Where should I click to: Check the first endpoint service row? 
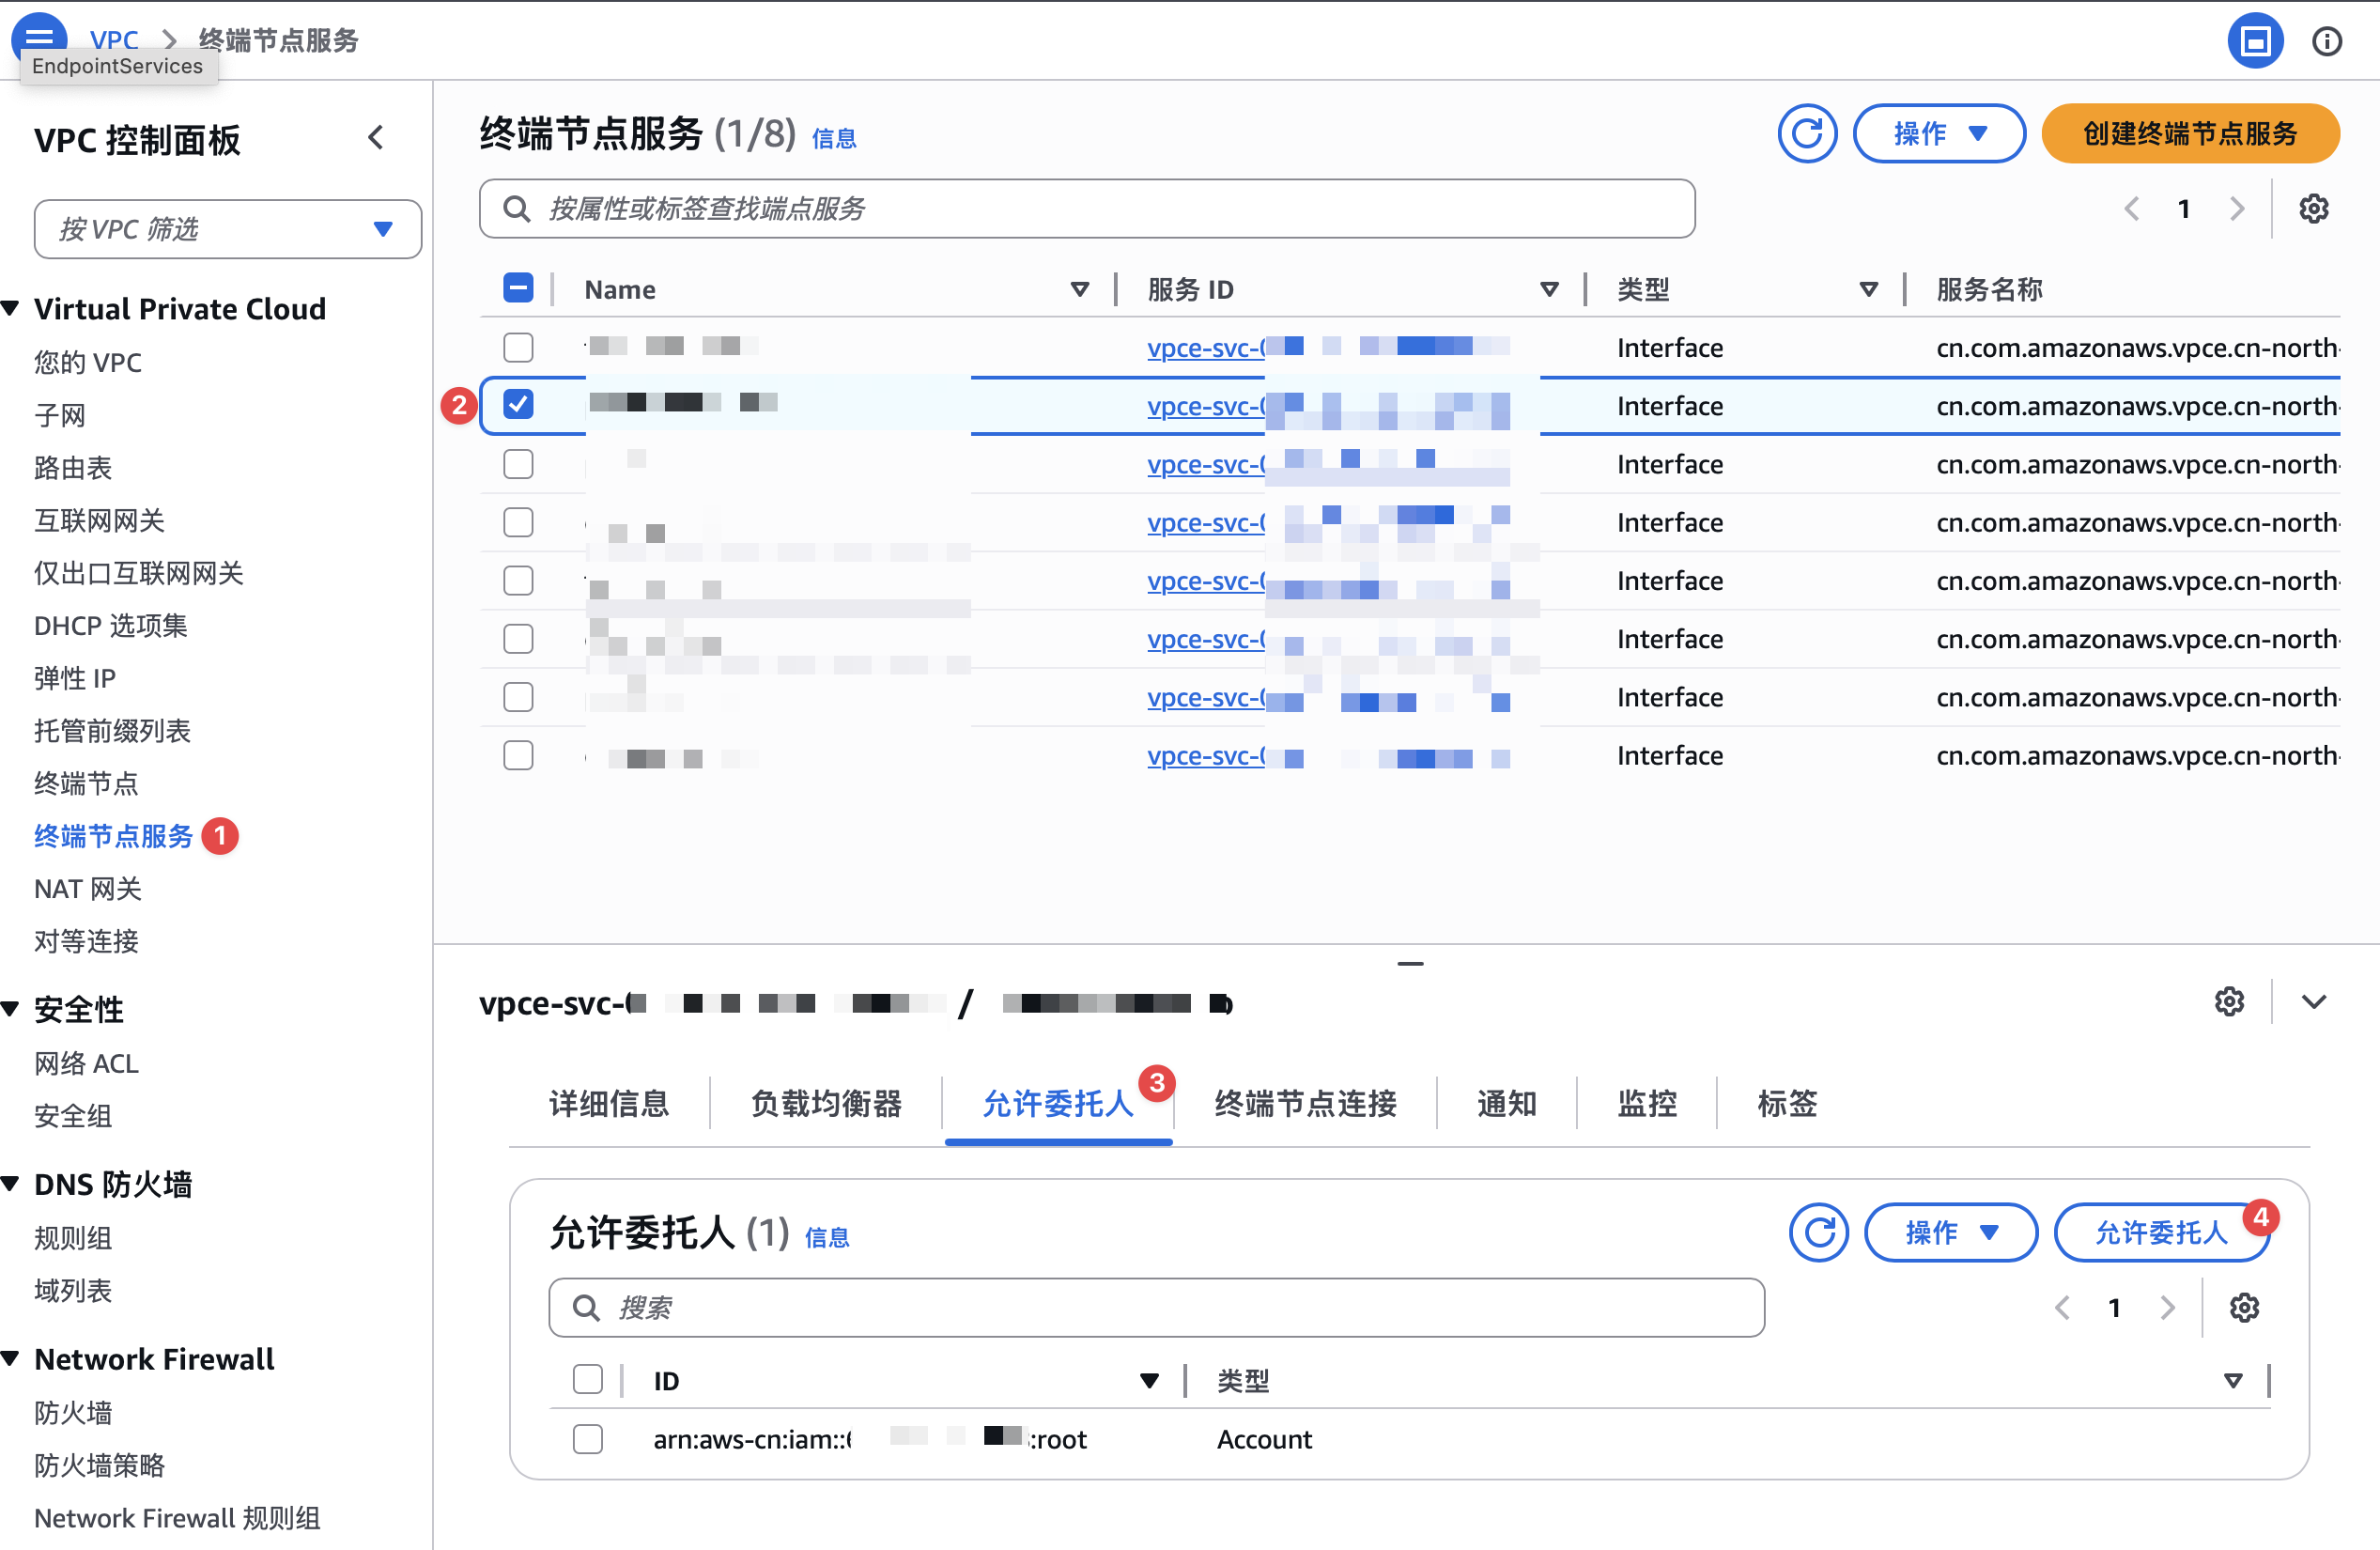(518, 347)
